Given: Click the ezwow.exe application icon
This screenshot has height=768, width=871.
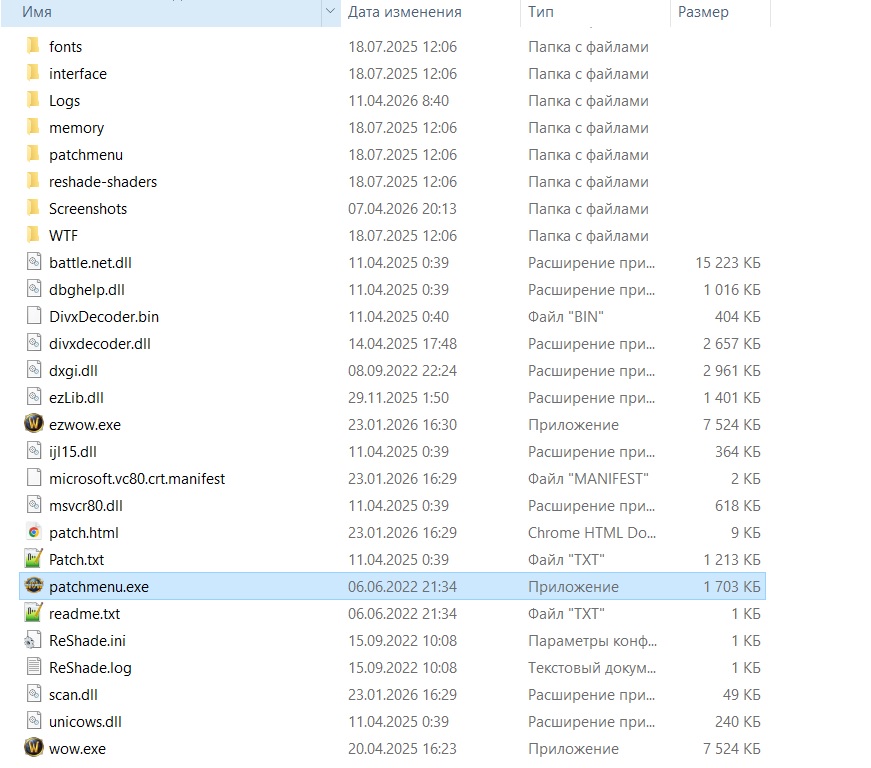Looking at the screenshot, I should (33, 424).
